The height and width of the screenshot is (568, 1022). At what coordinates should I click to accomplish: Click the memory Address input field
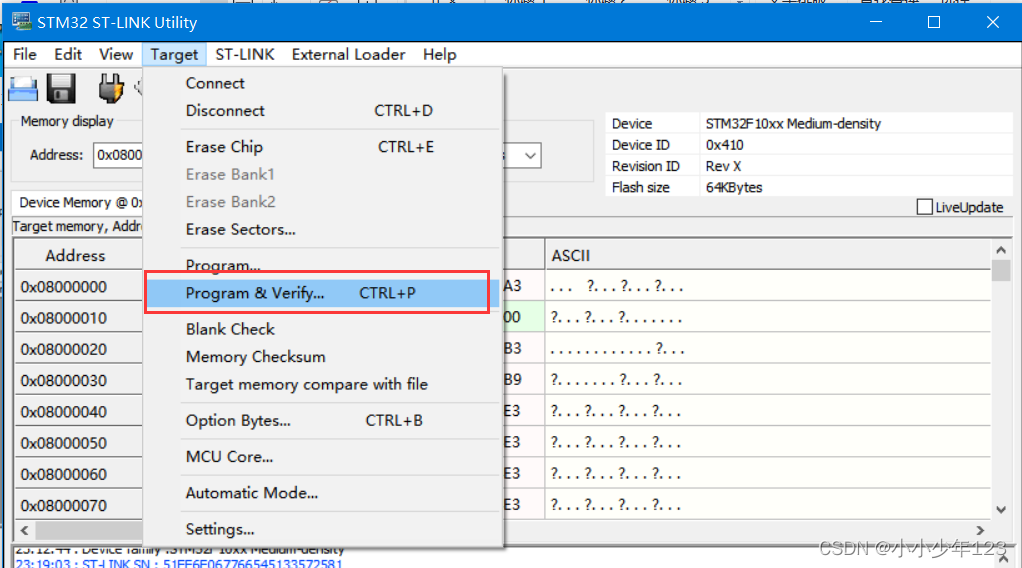coord(118,155)
